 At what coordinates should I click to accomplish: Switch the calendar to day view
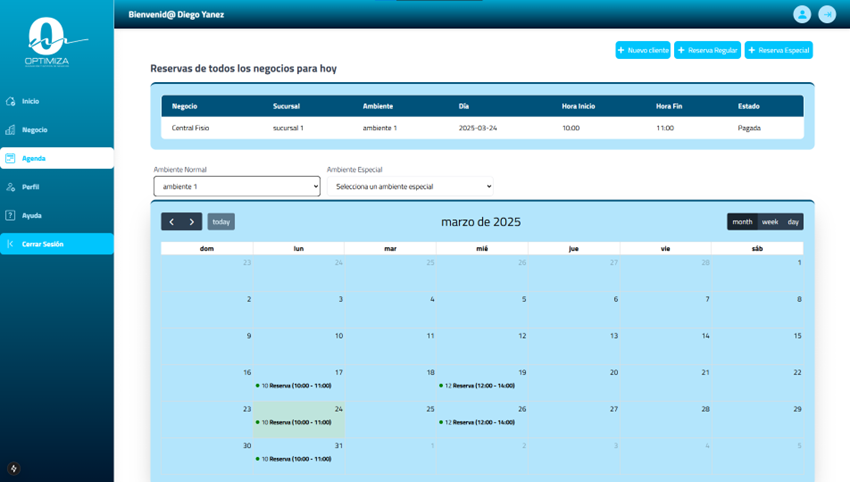pos(793,222)
